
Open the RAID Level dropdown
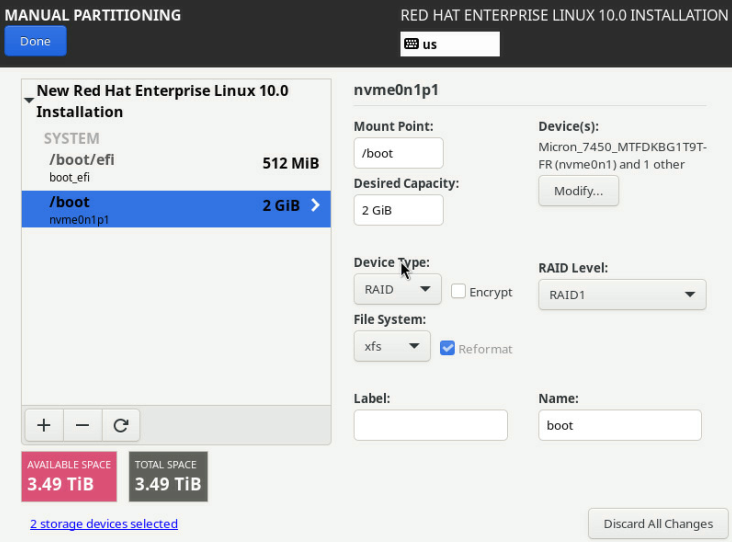[x=621, y=295]
